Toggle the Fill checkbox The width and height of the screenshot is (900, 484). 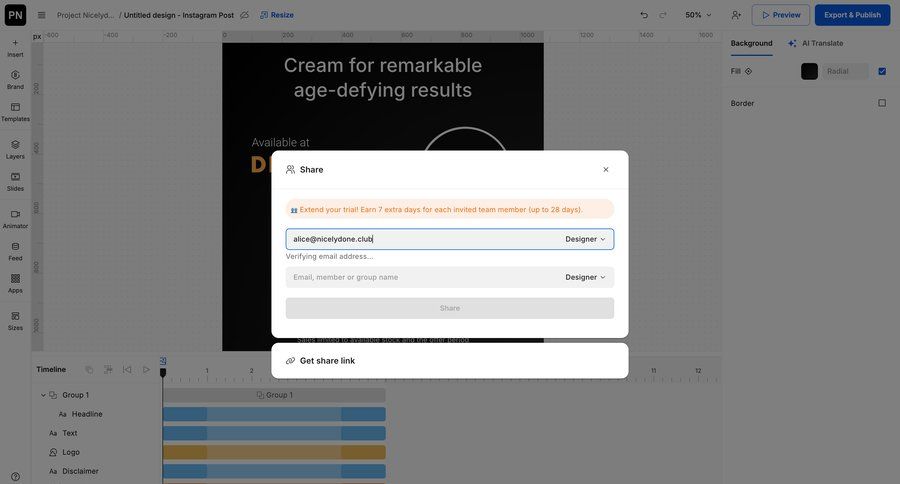point(881,71)
